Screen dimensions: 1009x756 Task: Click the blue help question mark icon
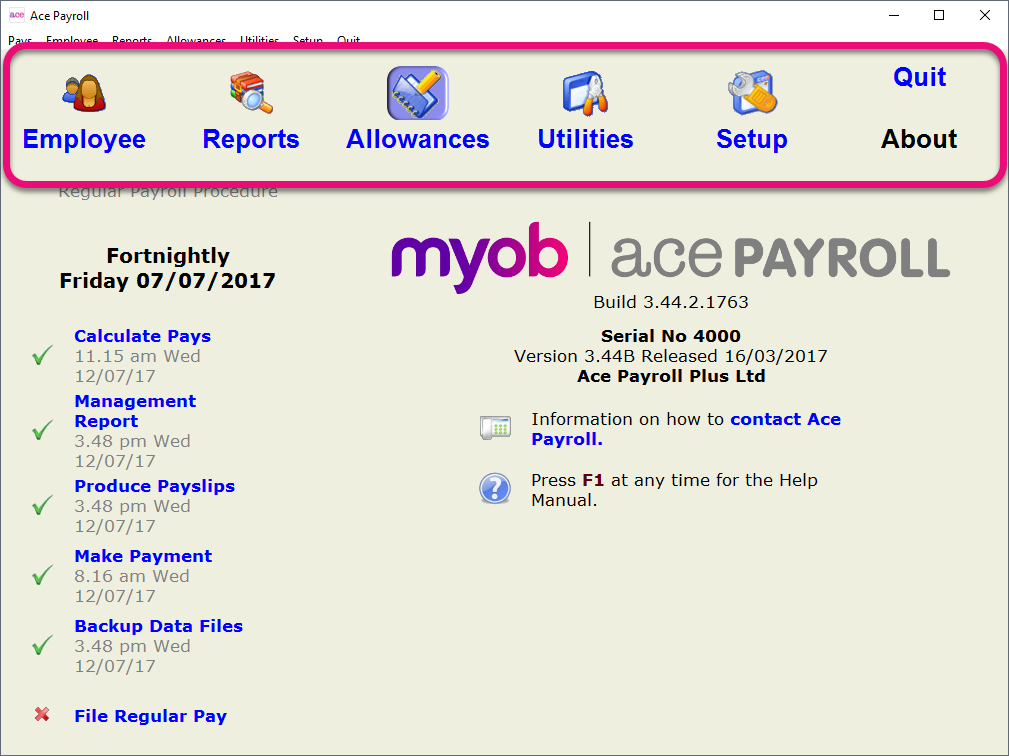[x=495, y=488]
